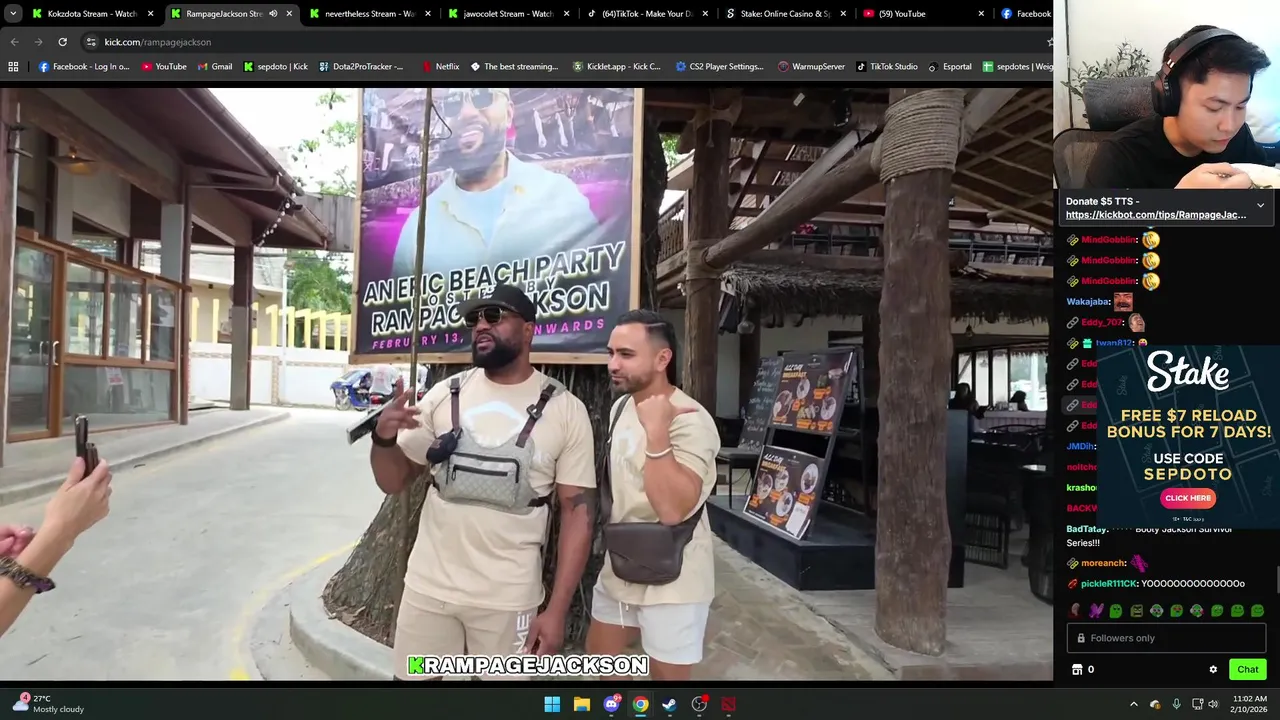This screenshot has width=1280, height=720.
Task: Bookmark this page with the star
Action: point(1049,42)
